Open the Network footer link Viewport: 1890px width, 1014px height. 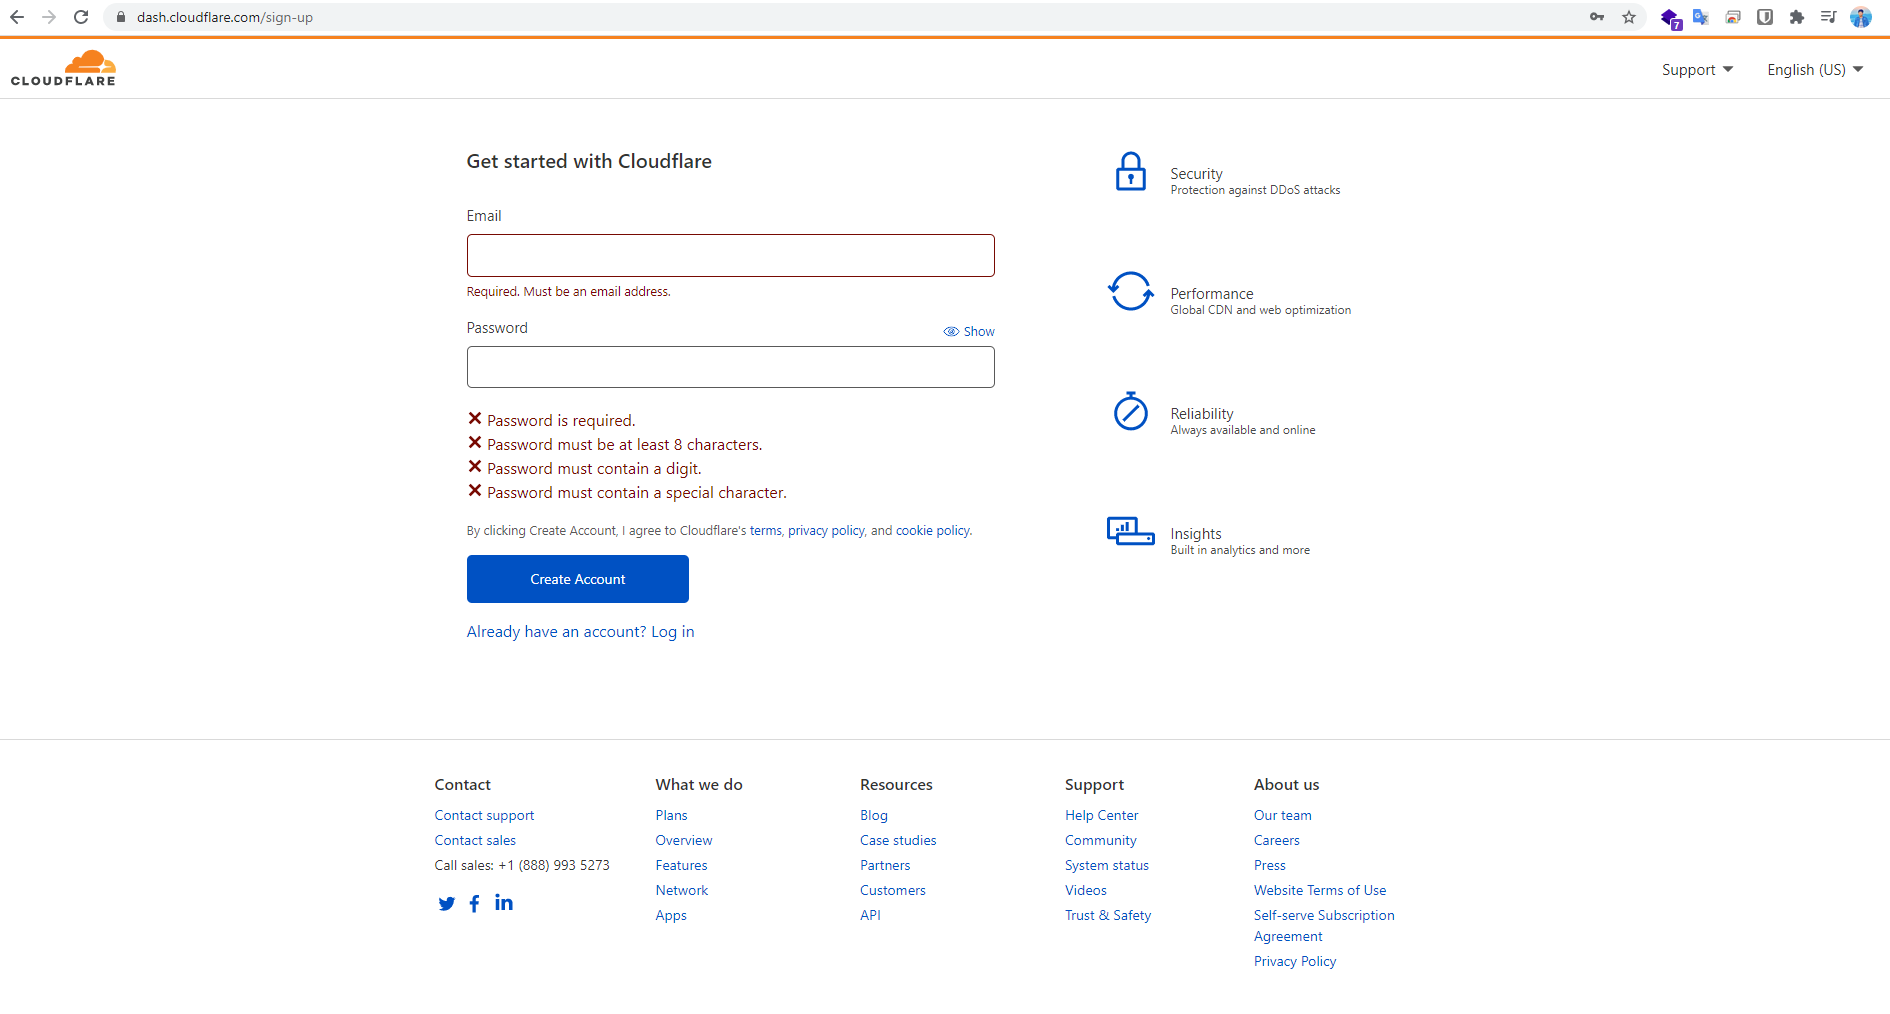681,891
